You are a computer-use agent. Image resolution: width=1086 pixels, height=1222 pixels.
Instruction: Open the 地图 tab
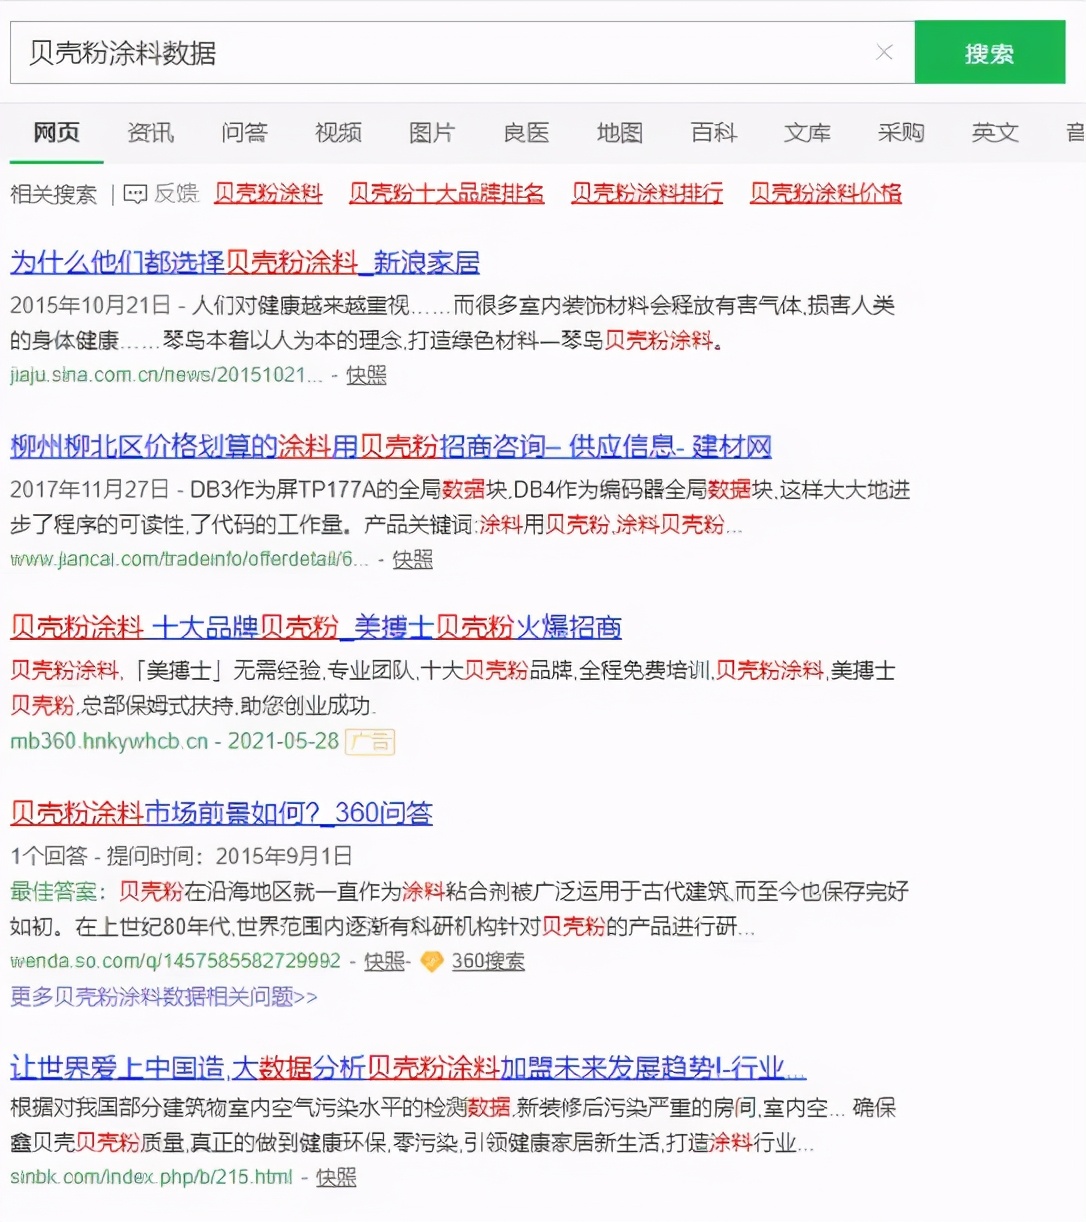[x=619, y=133]
